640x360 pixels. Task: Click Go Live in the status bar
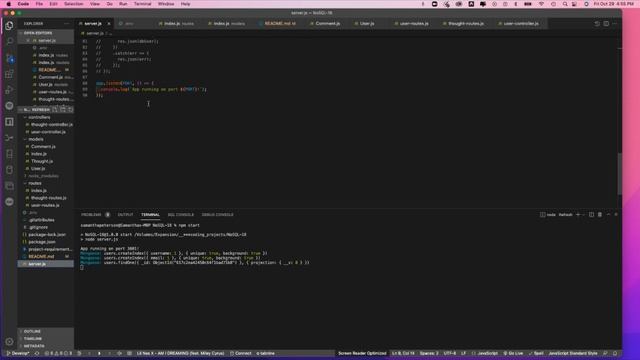click(513, 353)
